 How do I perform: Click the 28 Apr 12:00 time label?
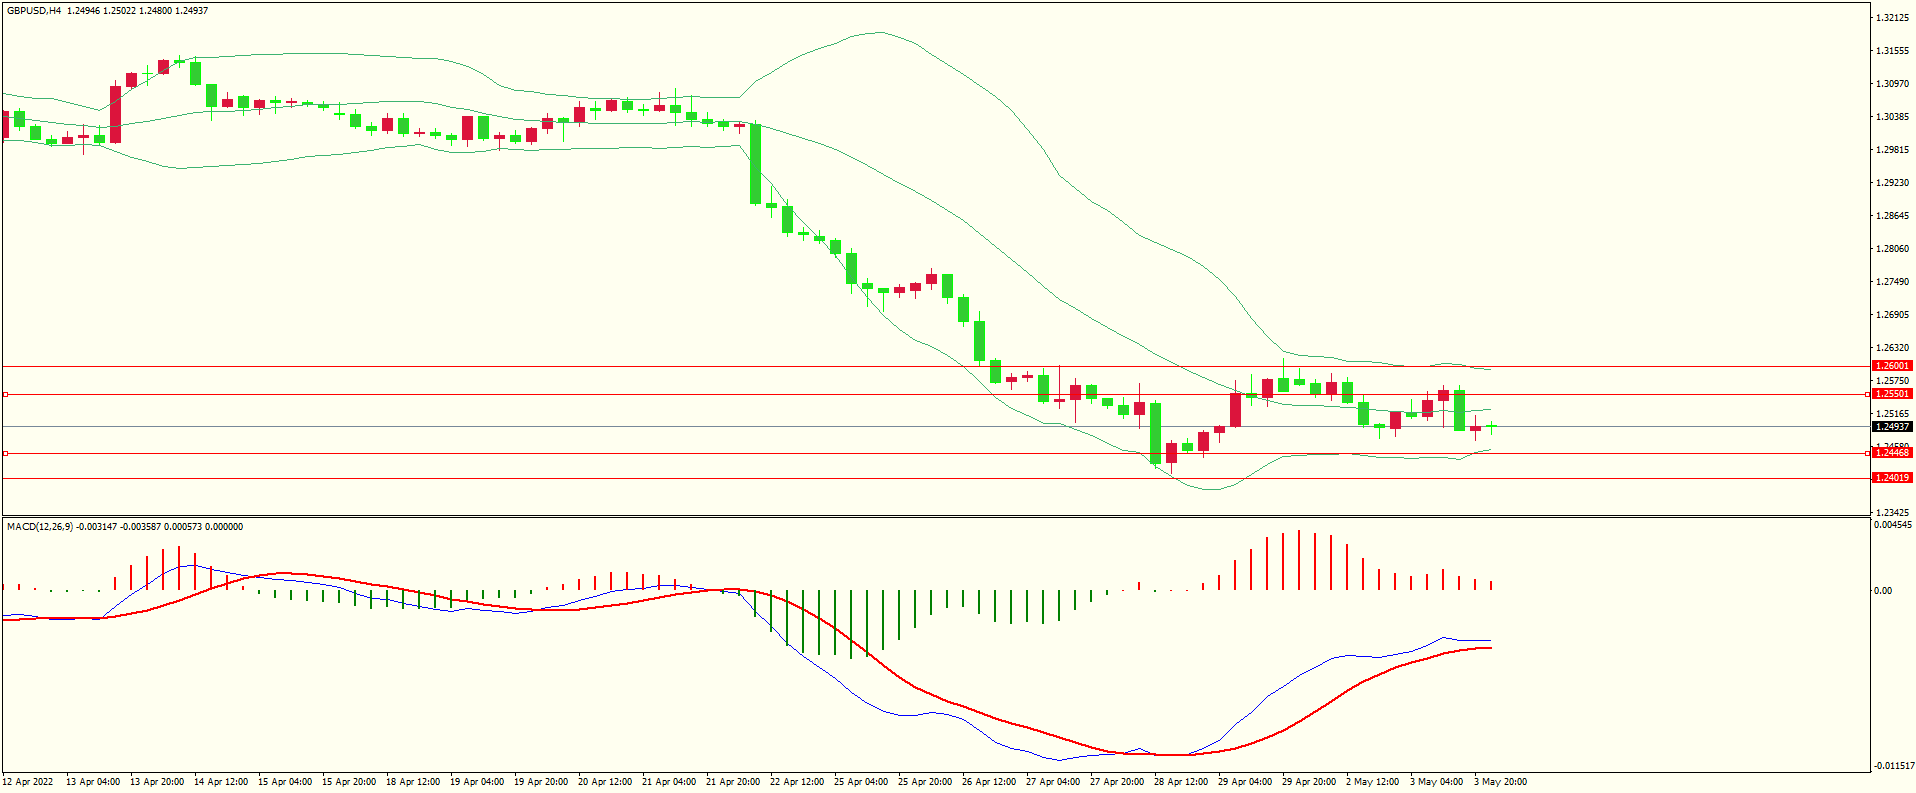pos(1181,782)
